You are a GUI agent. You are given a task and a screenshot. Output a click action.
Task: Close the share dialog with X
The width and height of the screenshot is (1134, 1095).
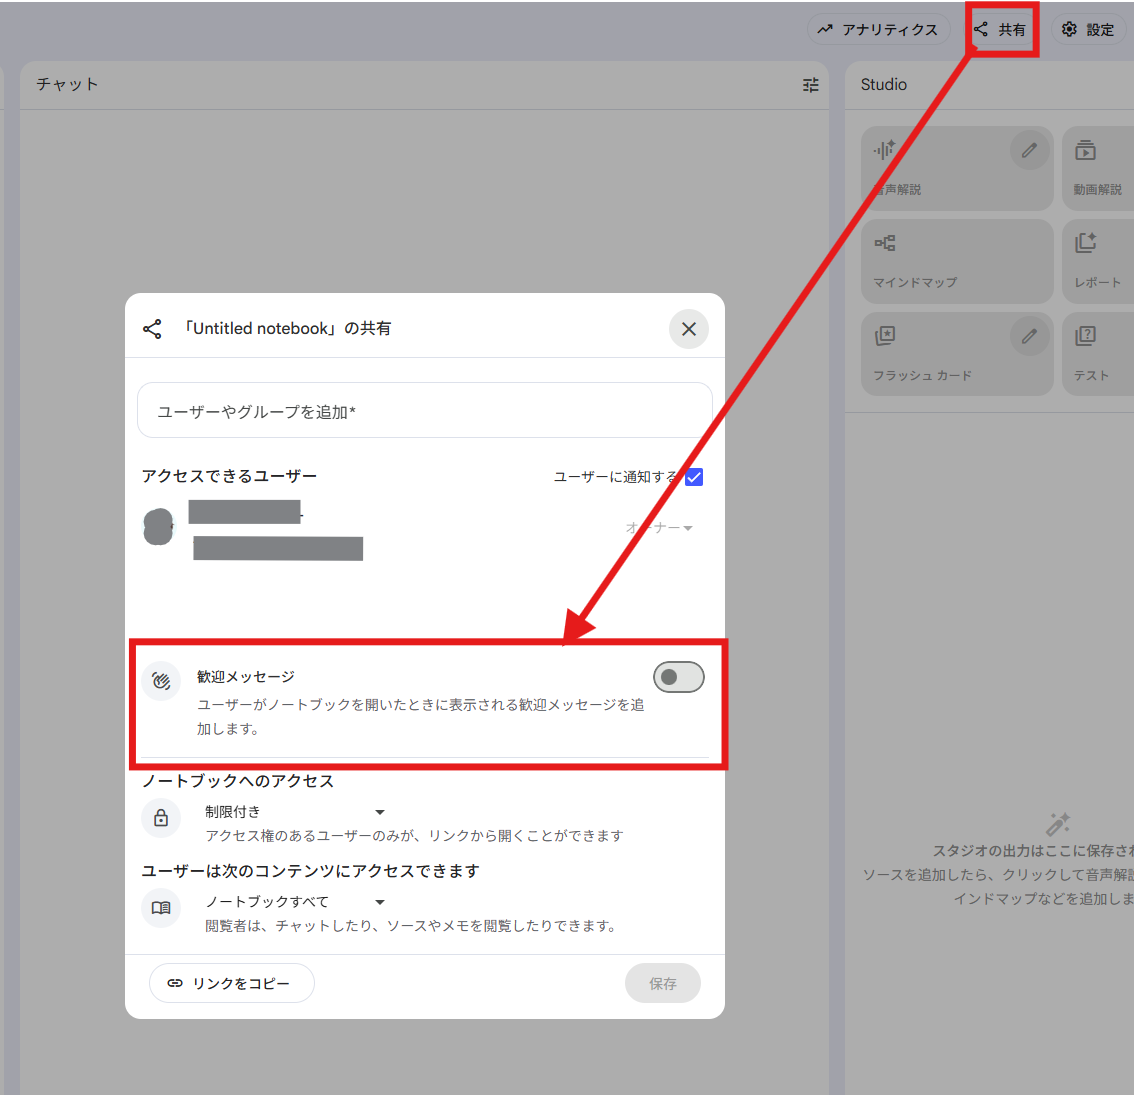coord(689,329)
